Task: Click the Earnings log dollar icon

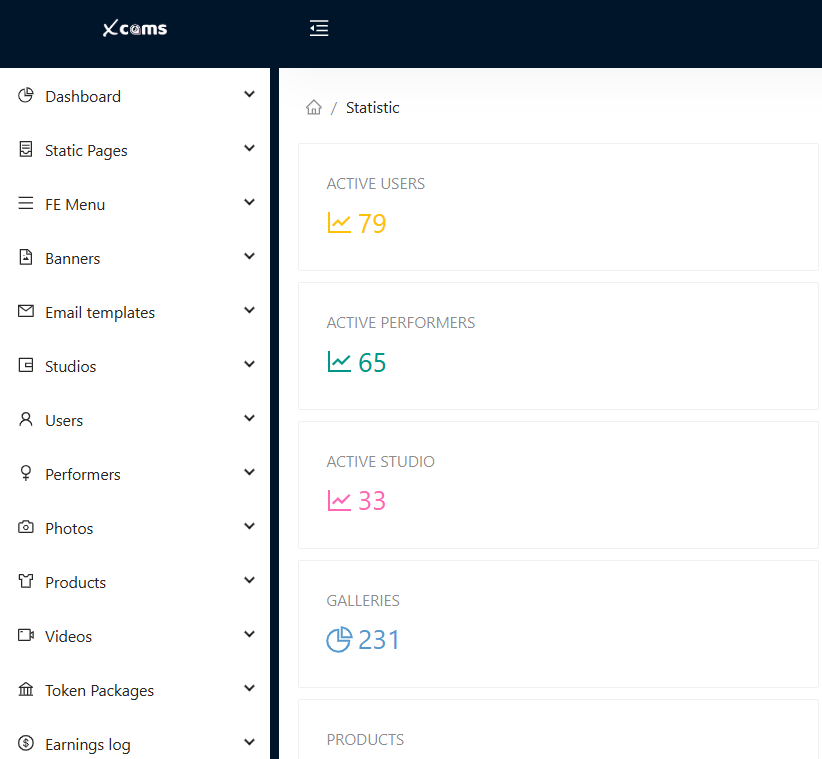Action: click(x=24, y=742)
